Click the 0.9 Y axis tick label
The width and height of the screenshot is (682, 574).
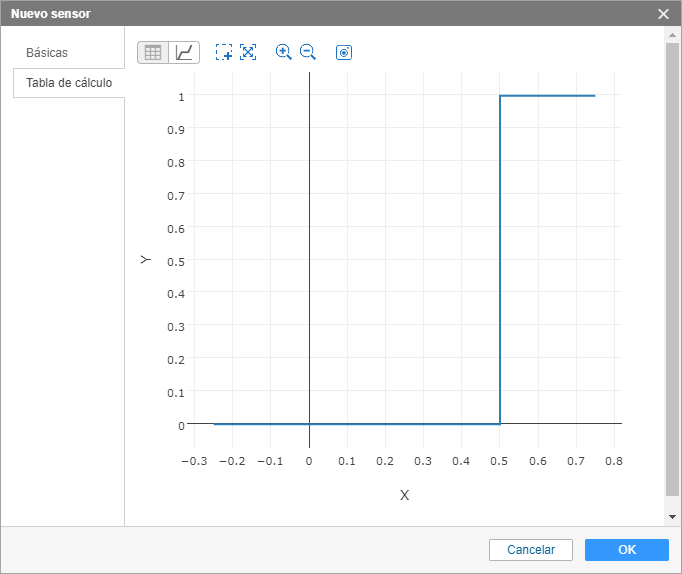coord(176,130)
